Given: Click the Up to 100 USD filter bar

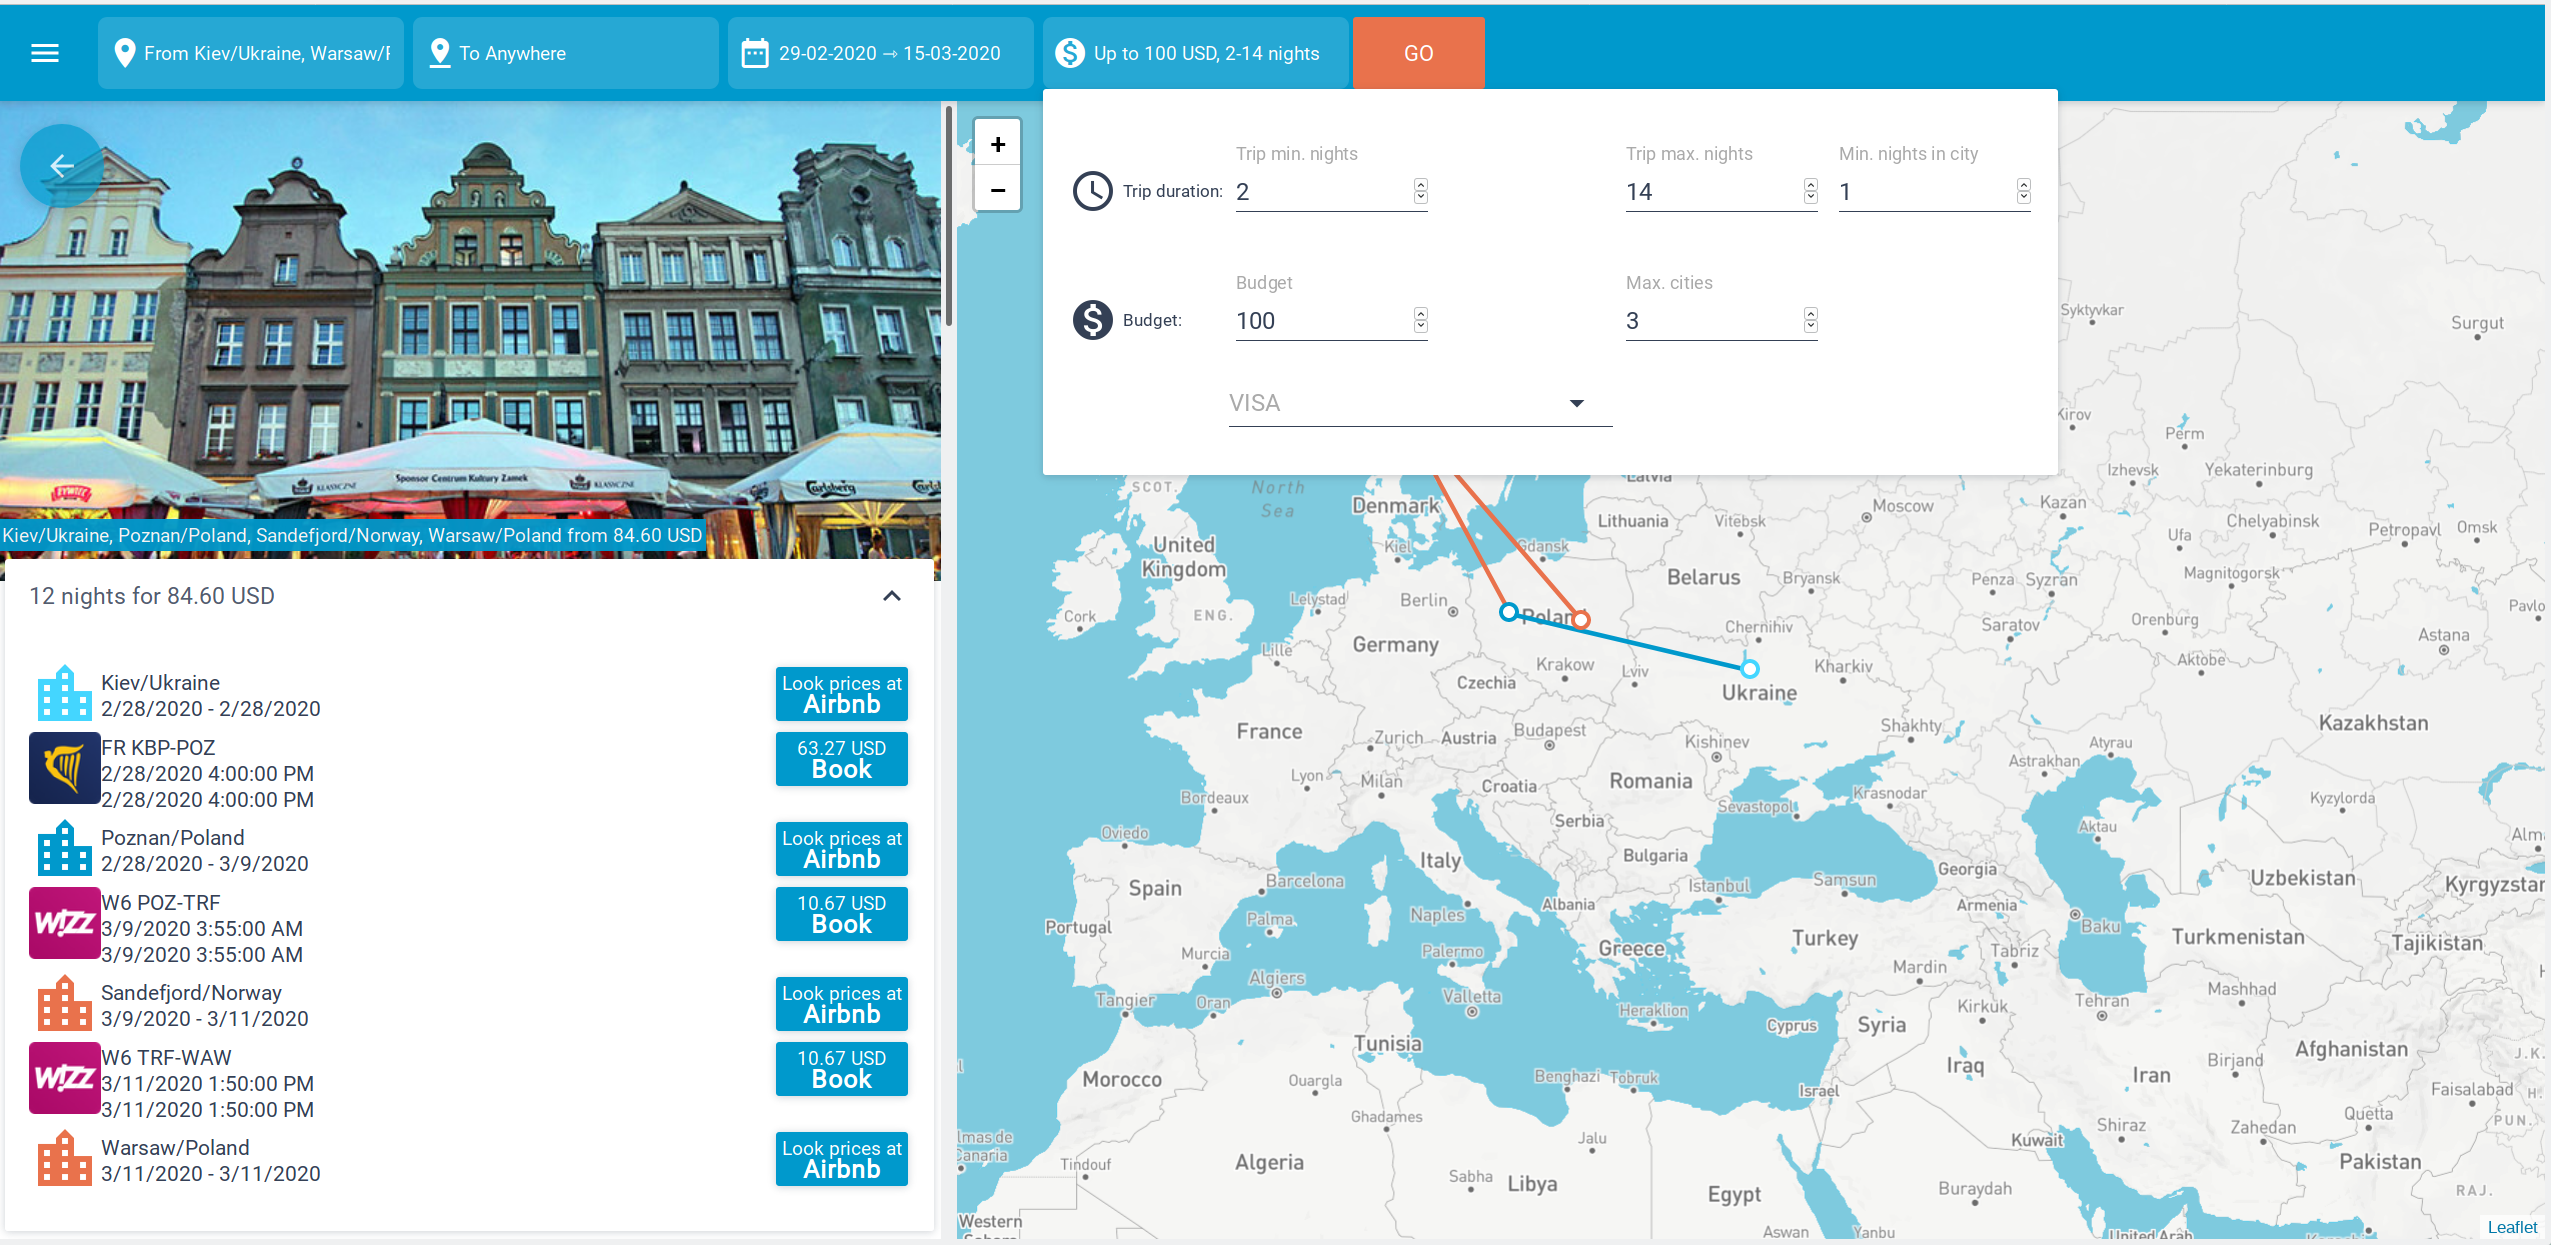Looking at the screenshot, I should click(1205, 52).
